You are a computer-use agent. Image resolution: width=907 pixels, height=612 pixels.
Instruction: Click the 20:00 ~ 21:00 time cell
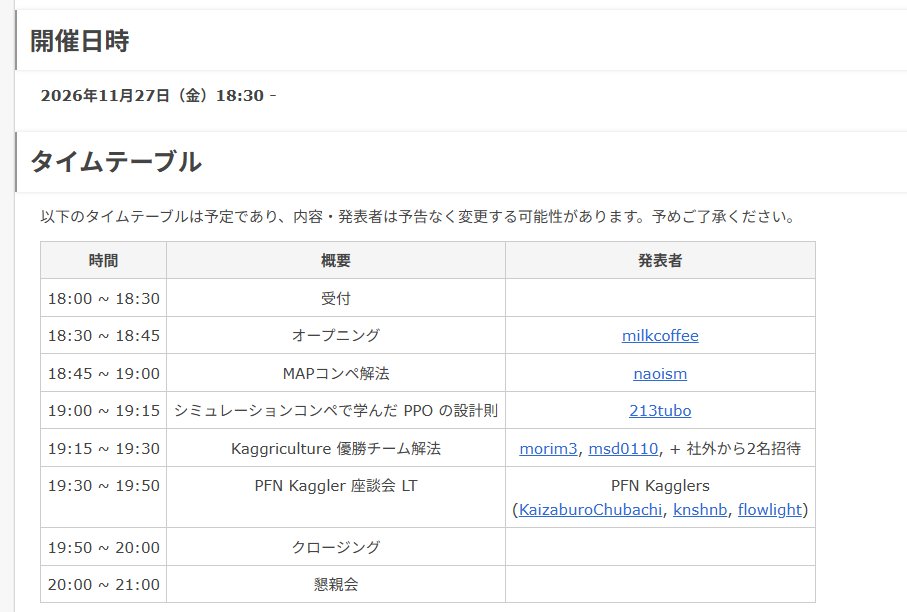(104, 584)
